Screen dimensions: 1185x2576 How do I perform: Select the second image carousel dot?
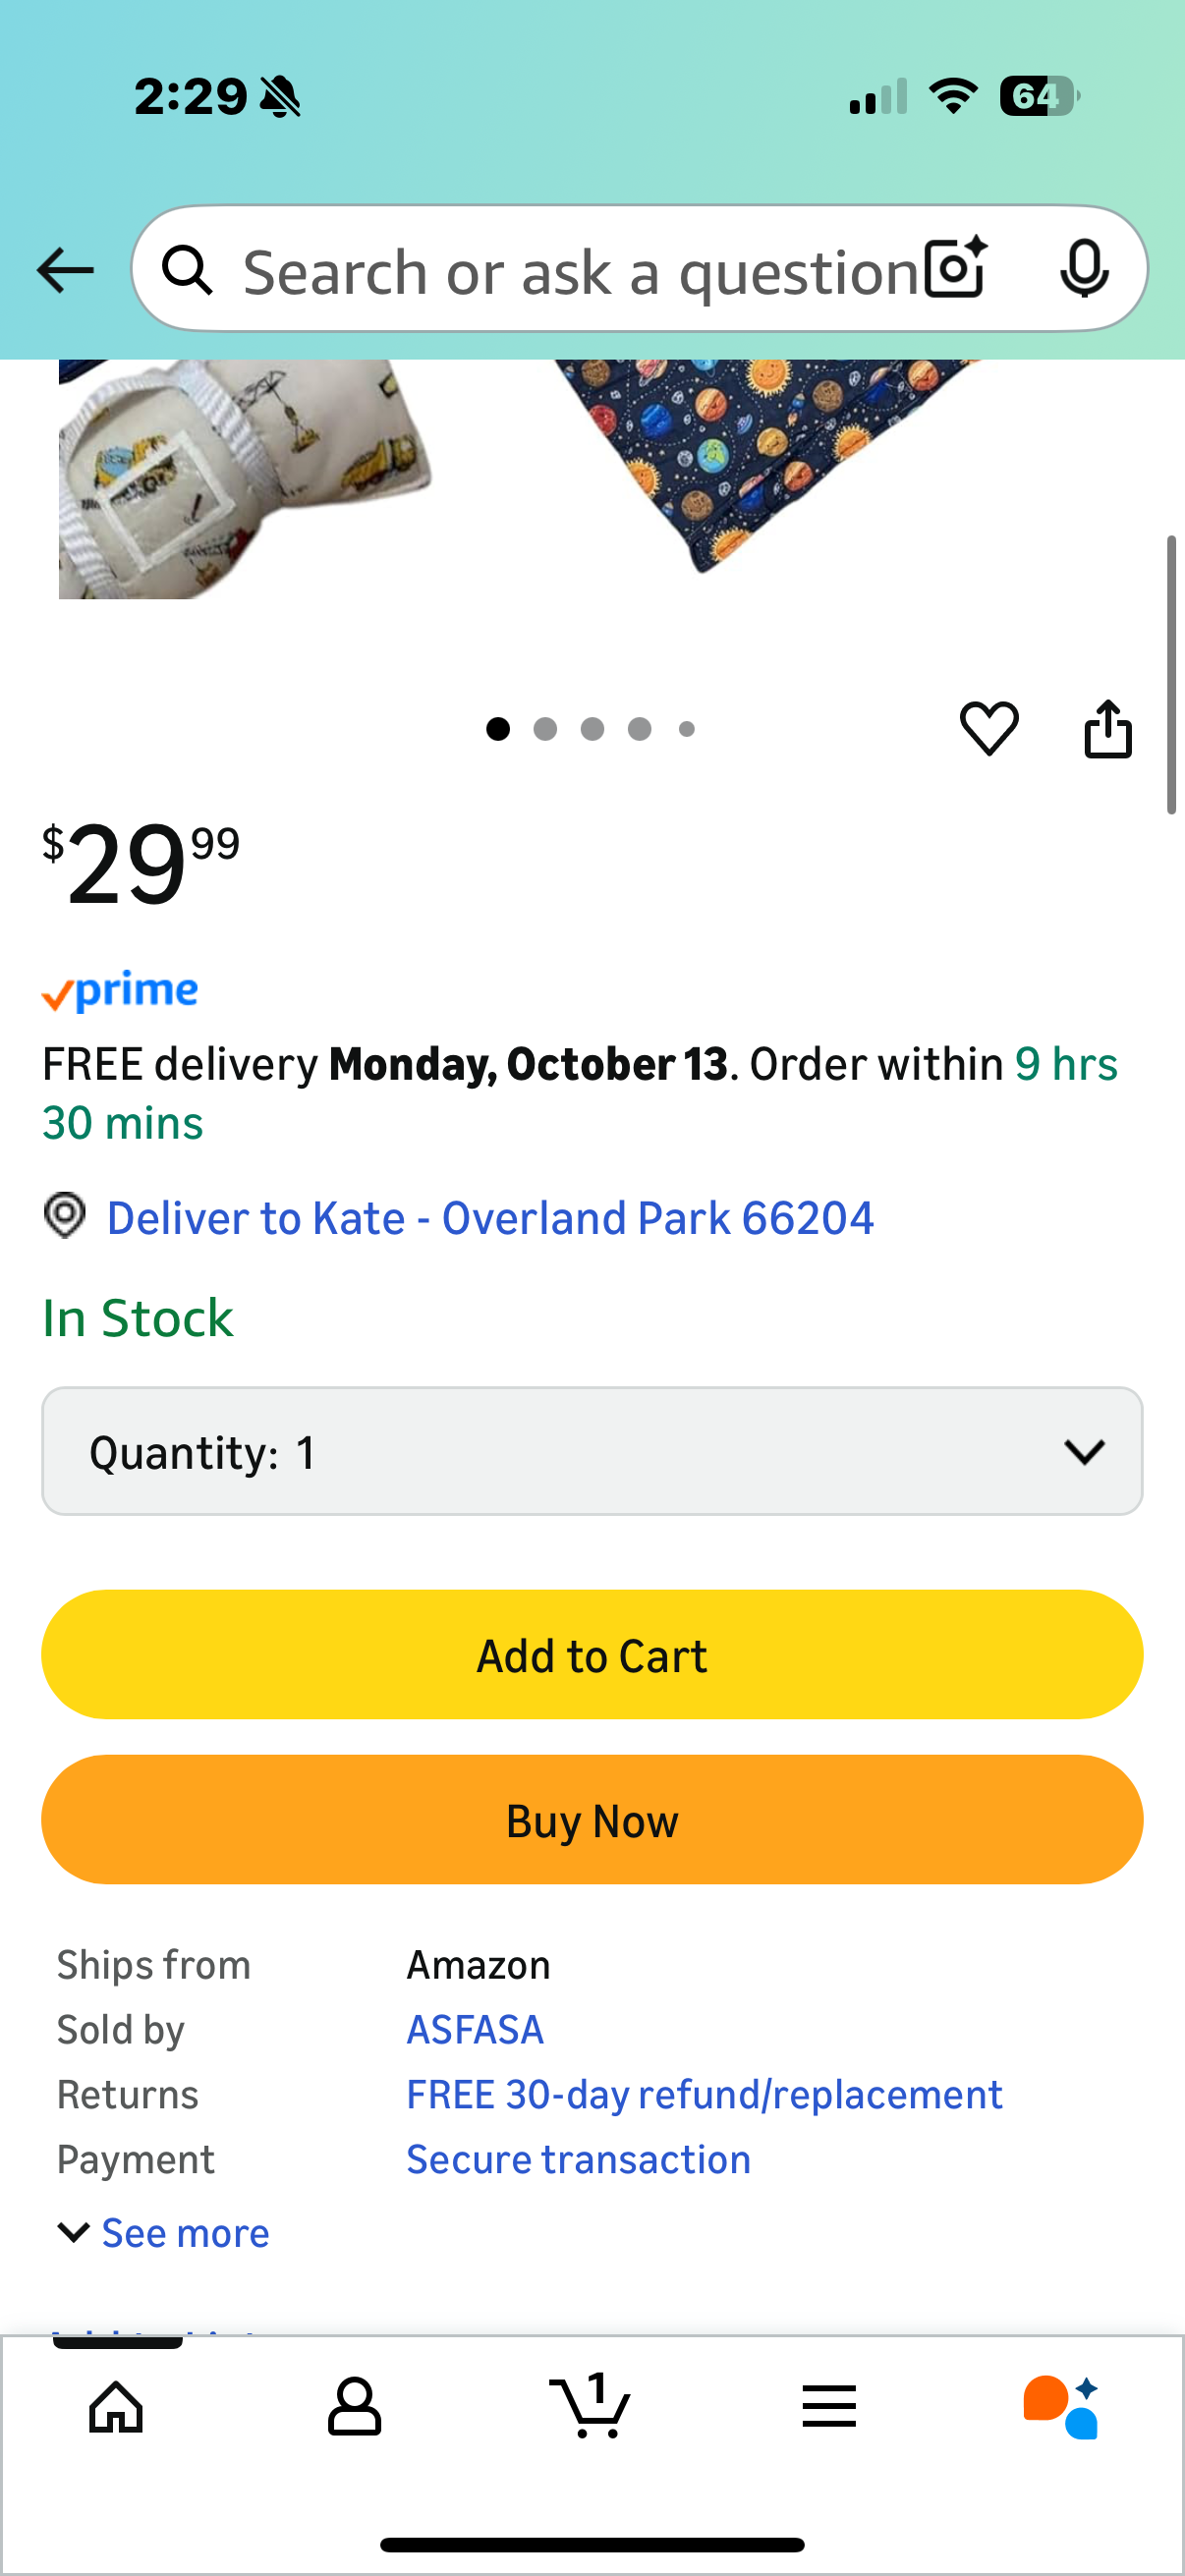[x=545, y=729]
